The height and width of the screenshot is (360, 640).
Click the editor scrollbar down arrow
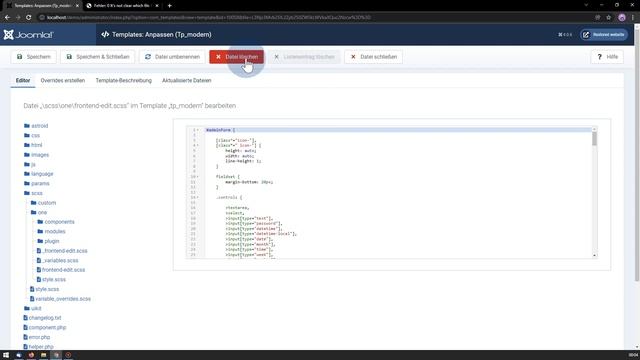pyautogui.click(x=594, y=256)
